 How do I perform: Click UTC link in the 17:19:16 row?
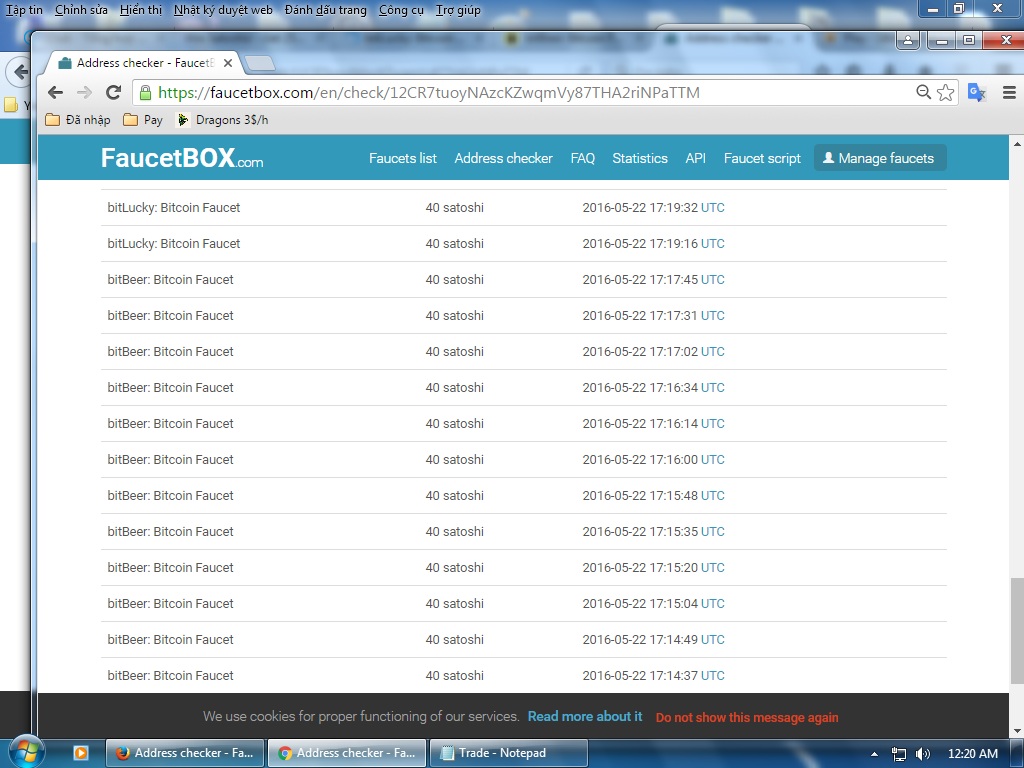tap(712, 244)
